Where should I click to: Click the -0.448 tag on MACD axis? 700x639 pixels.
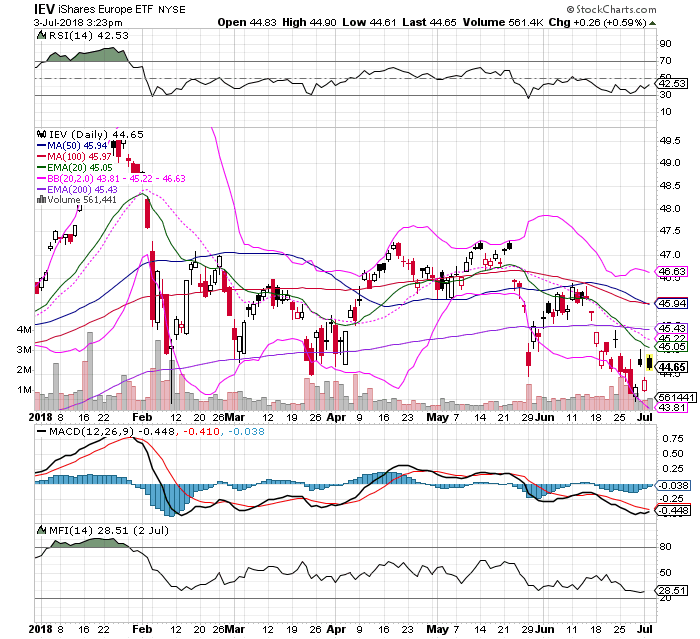[674, 510]
